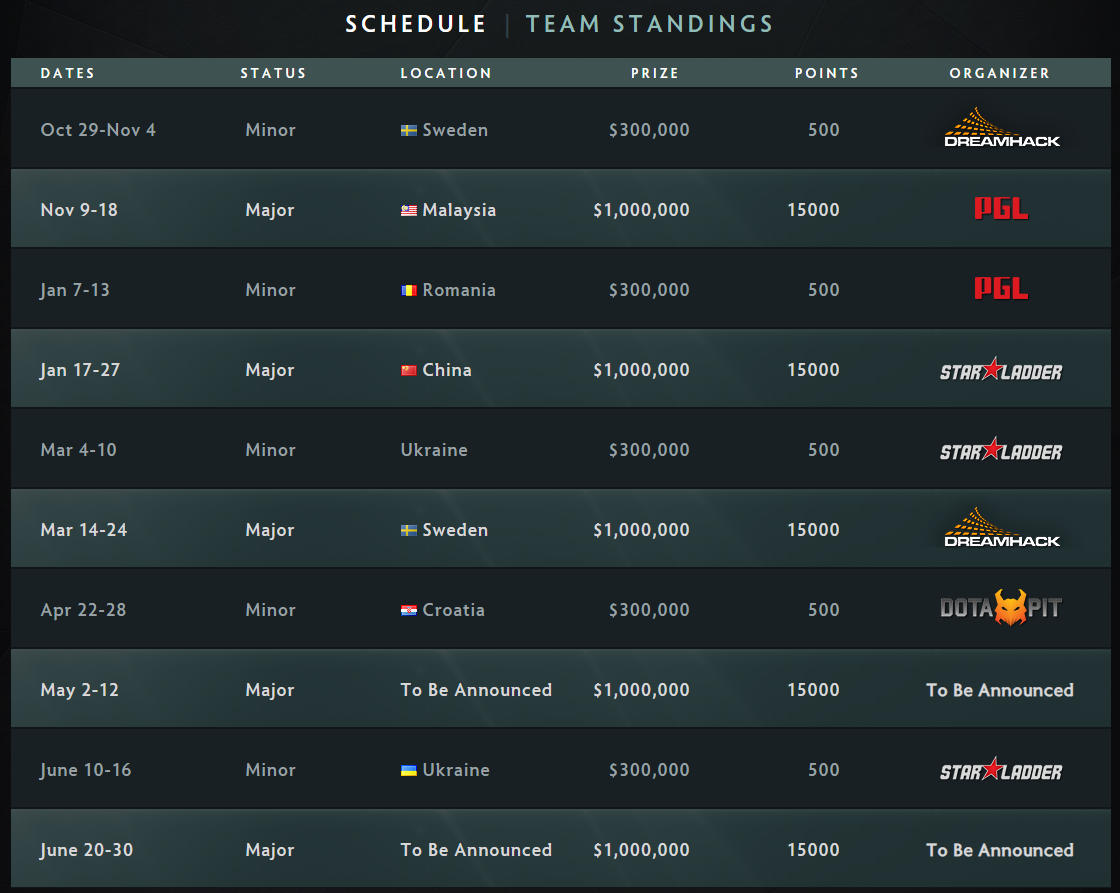Viewport: 1120px width, 893px height.
Task: Open the June 20-30 Major row
Action: pos(561,849)
